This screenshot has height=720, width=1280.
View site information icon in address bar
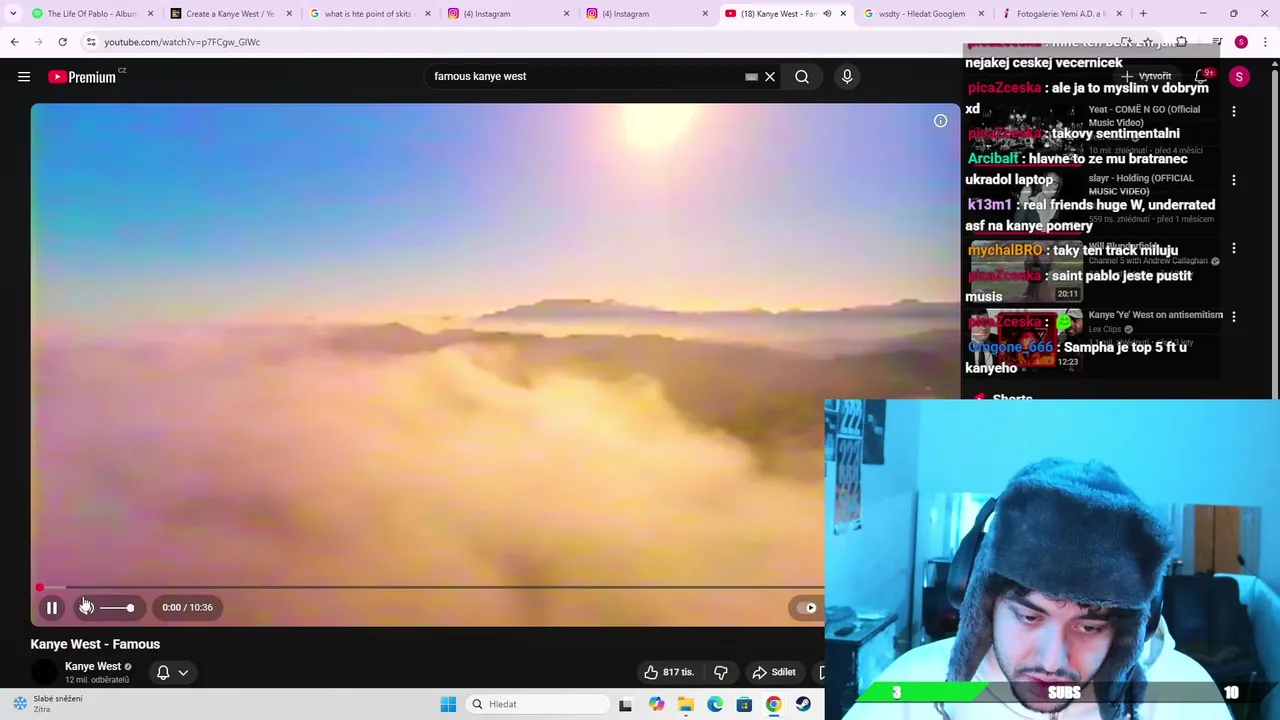coord(91,42)
